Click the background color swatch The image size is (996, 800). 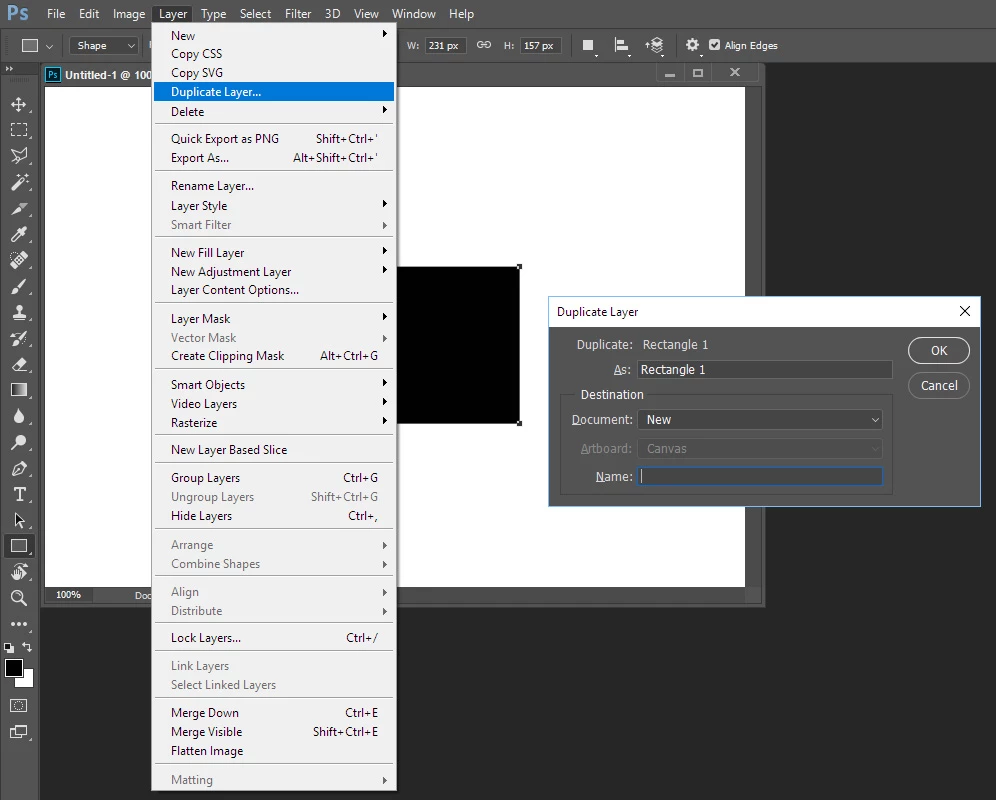pyautogui.click(x=29, y=682)
